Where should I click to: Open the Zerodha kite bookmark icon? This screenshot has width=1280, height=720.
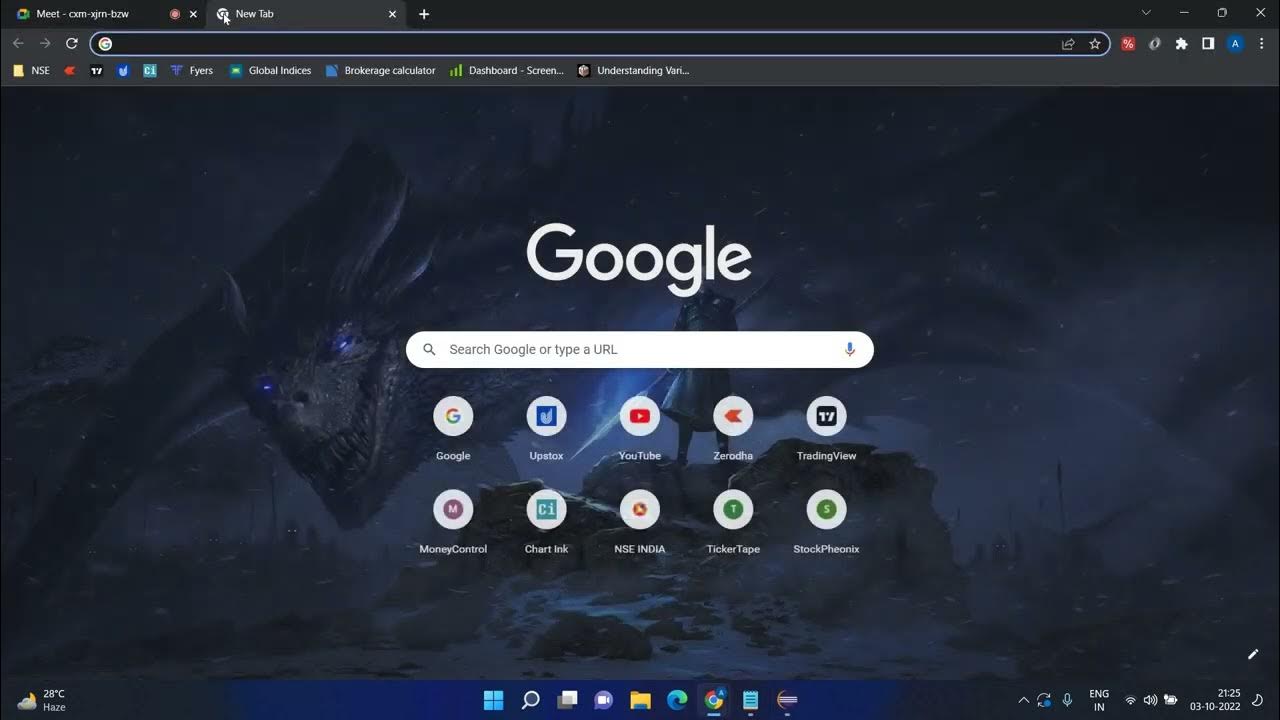pyautogui.click(x=70, y=71)
